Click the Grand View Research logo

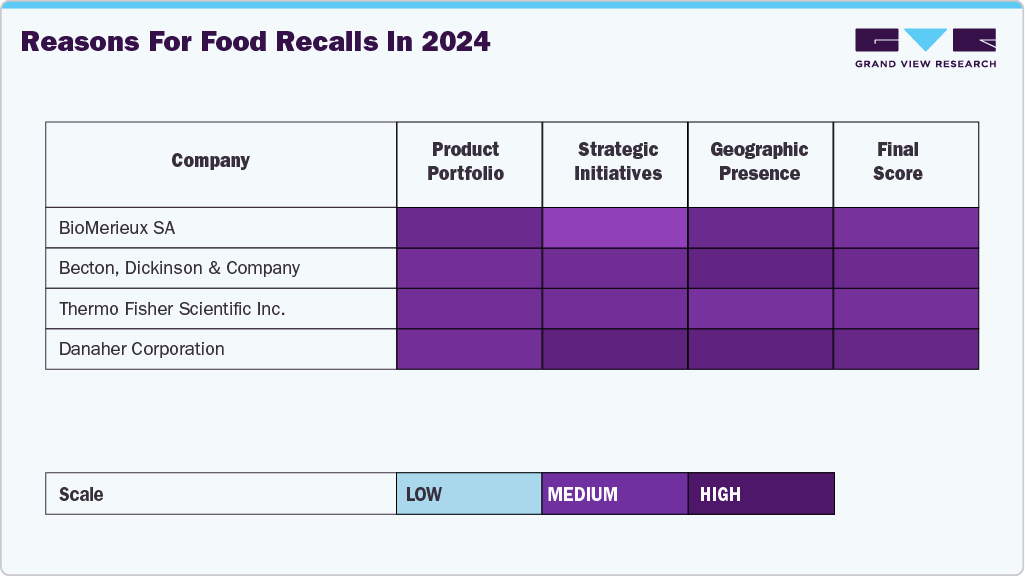point(925,48)
